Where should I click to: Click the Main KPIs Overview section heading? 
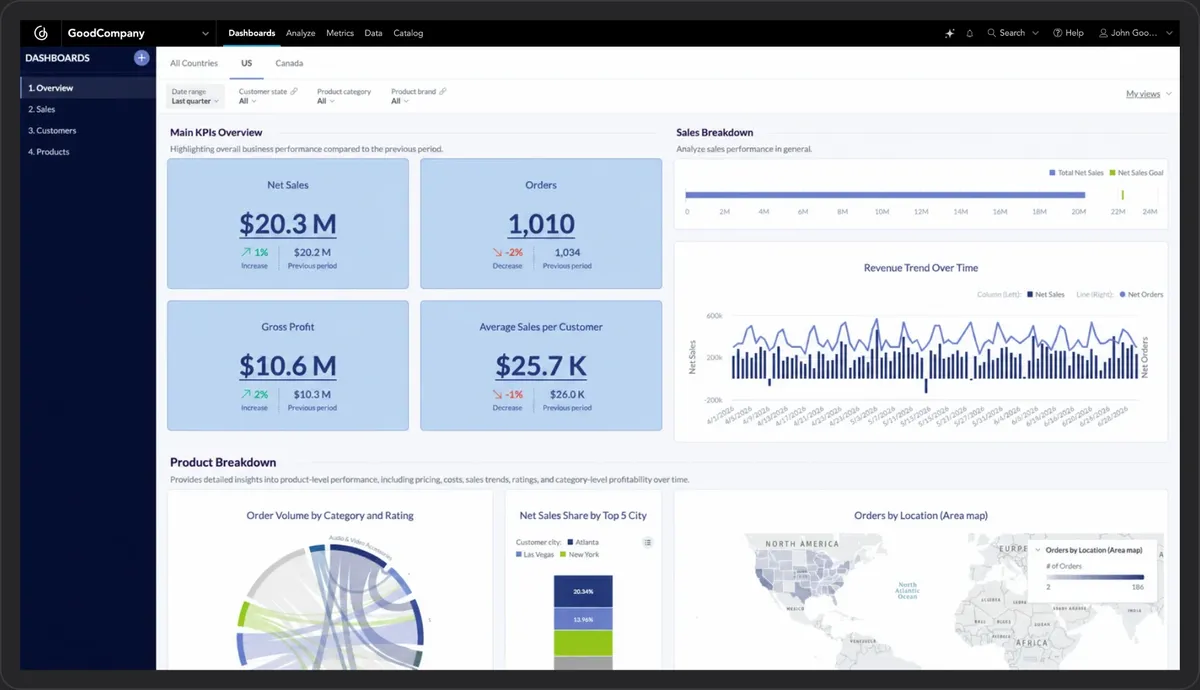(x=216, y=132)
